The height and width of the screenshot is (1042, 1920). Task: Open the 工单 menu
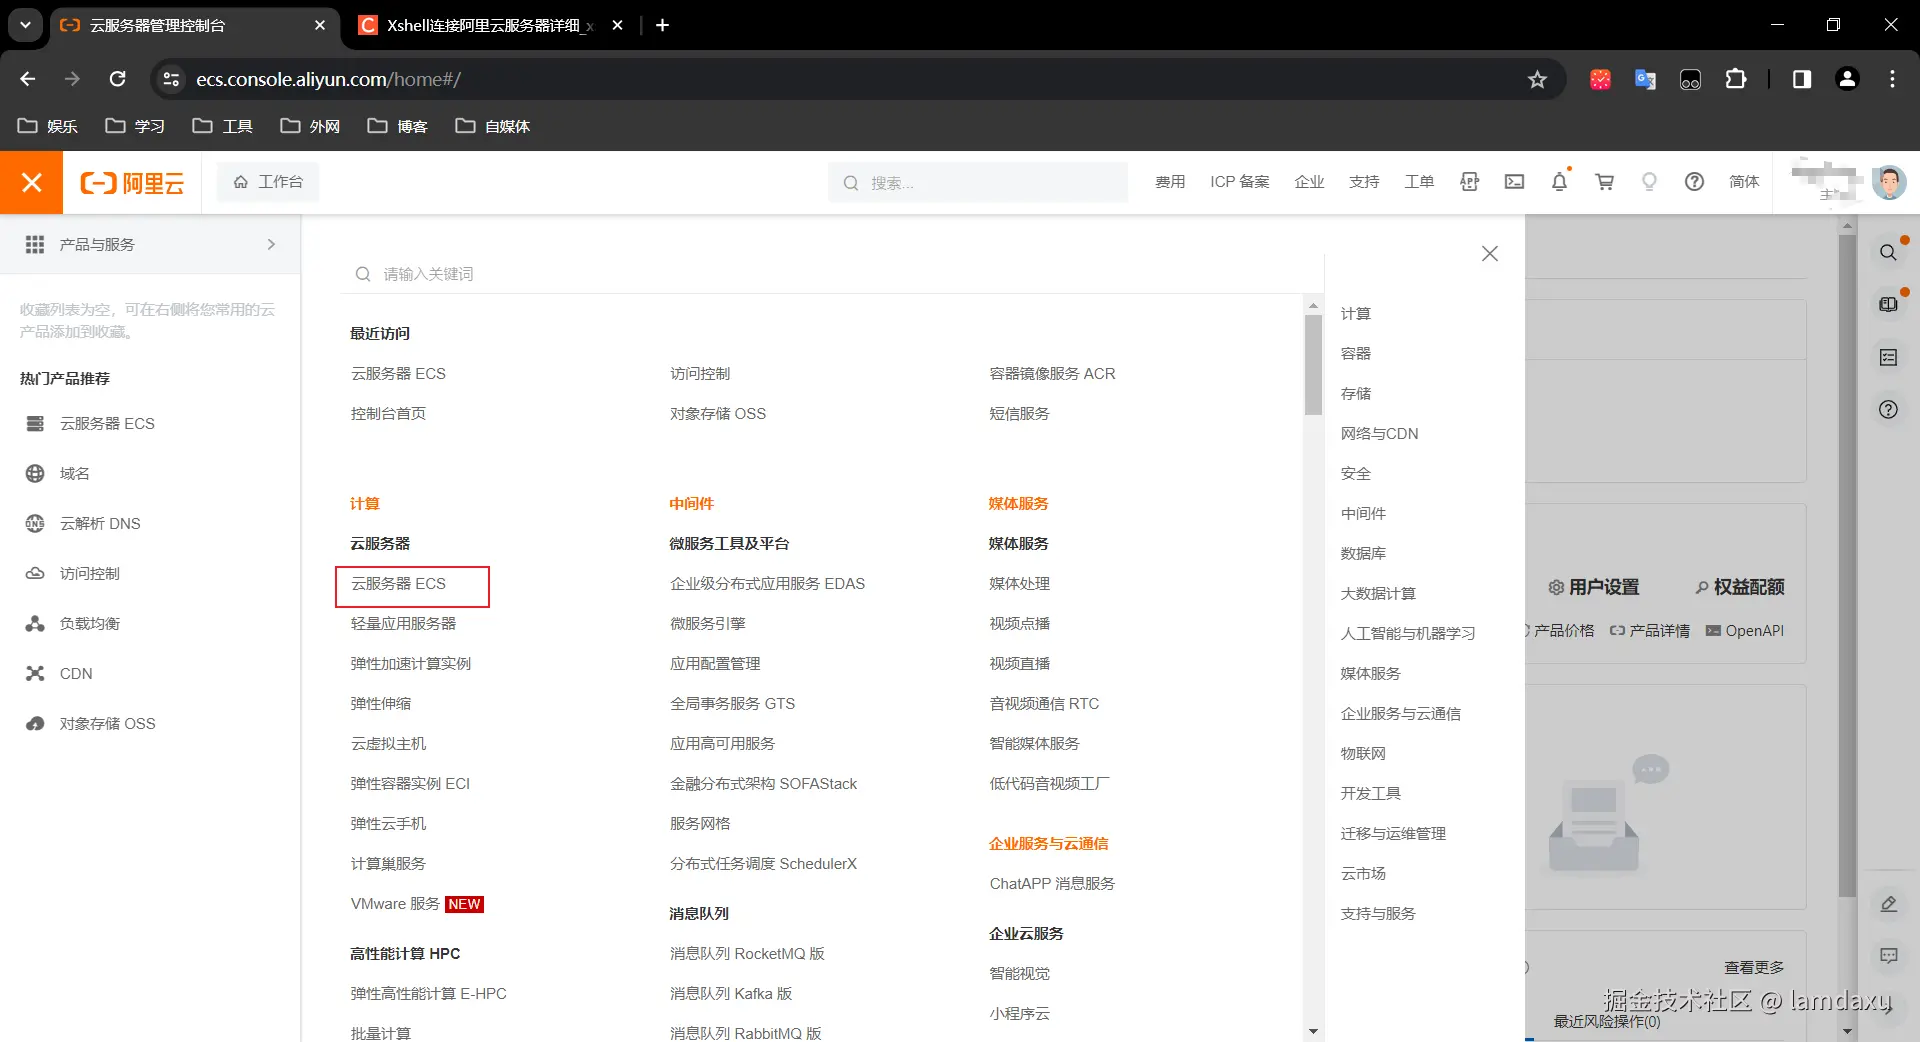1419,182
